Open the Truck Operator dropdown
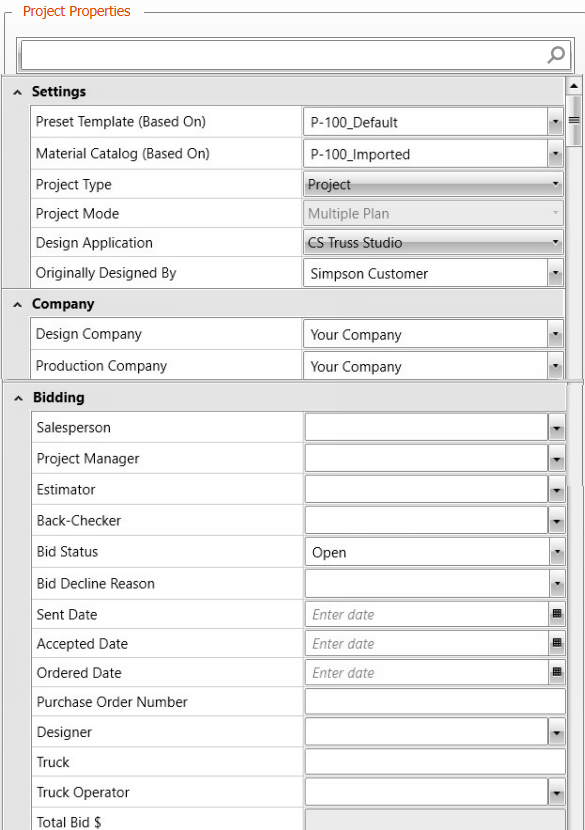The width and height of the screenshot is (585, 830). click(x=556, y=792)
